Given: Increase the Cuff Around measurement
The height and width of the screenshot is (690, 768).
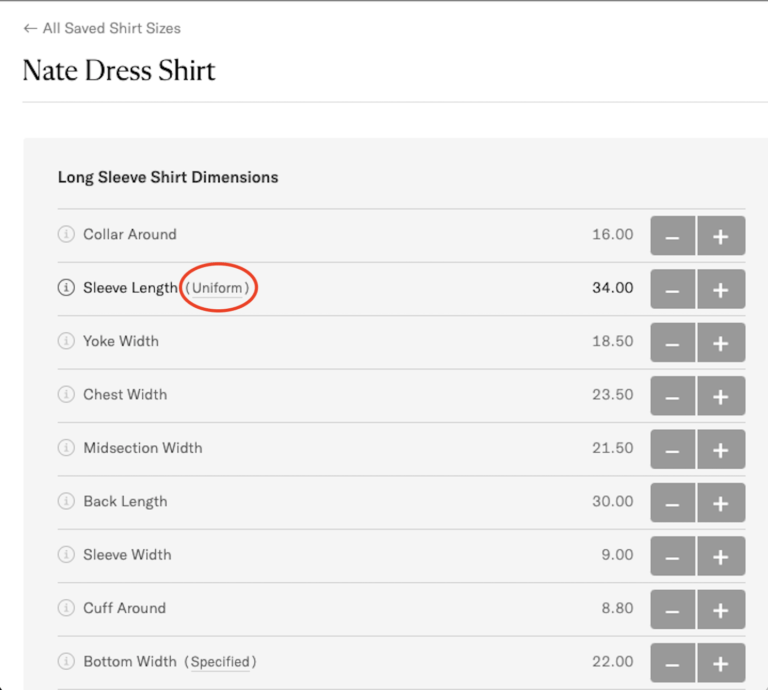Looking at the screenshot, I should tap(721, 609).
